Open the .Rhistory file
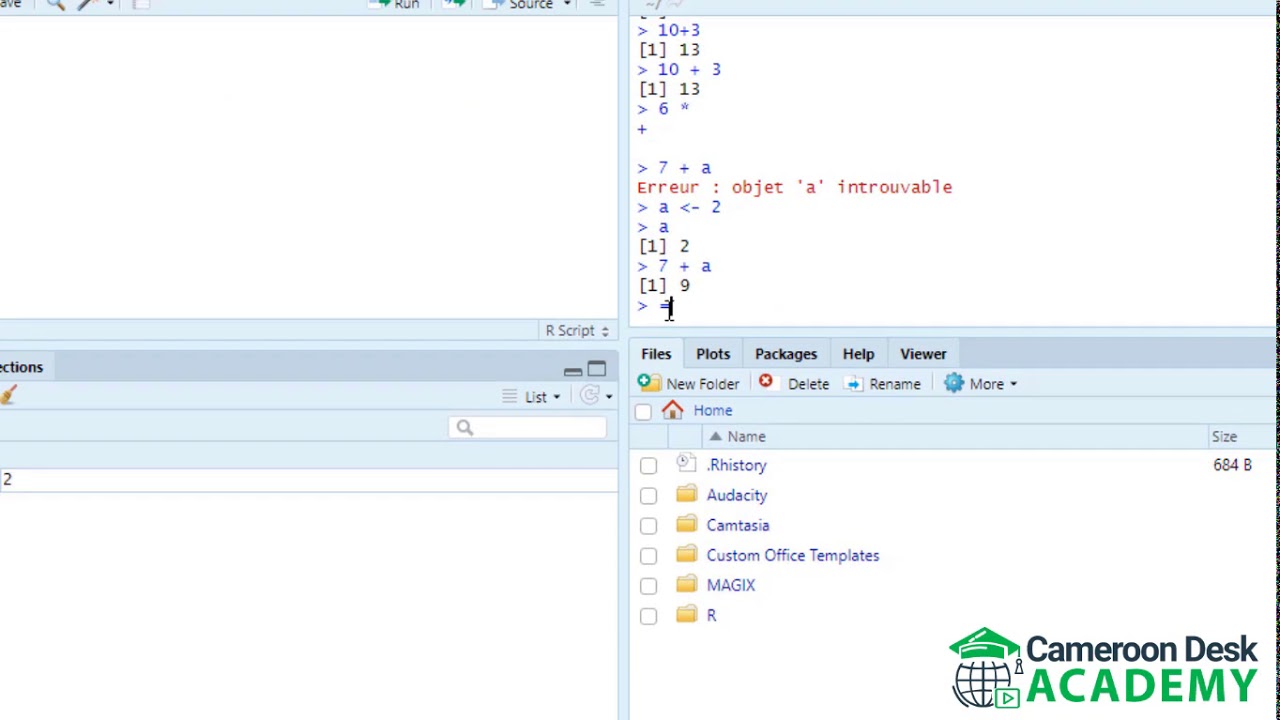This screenshot has height=720, width=1280. [737, 465]
